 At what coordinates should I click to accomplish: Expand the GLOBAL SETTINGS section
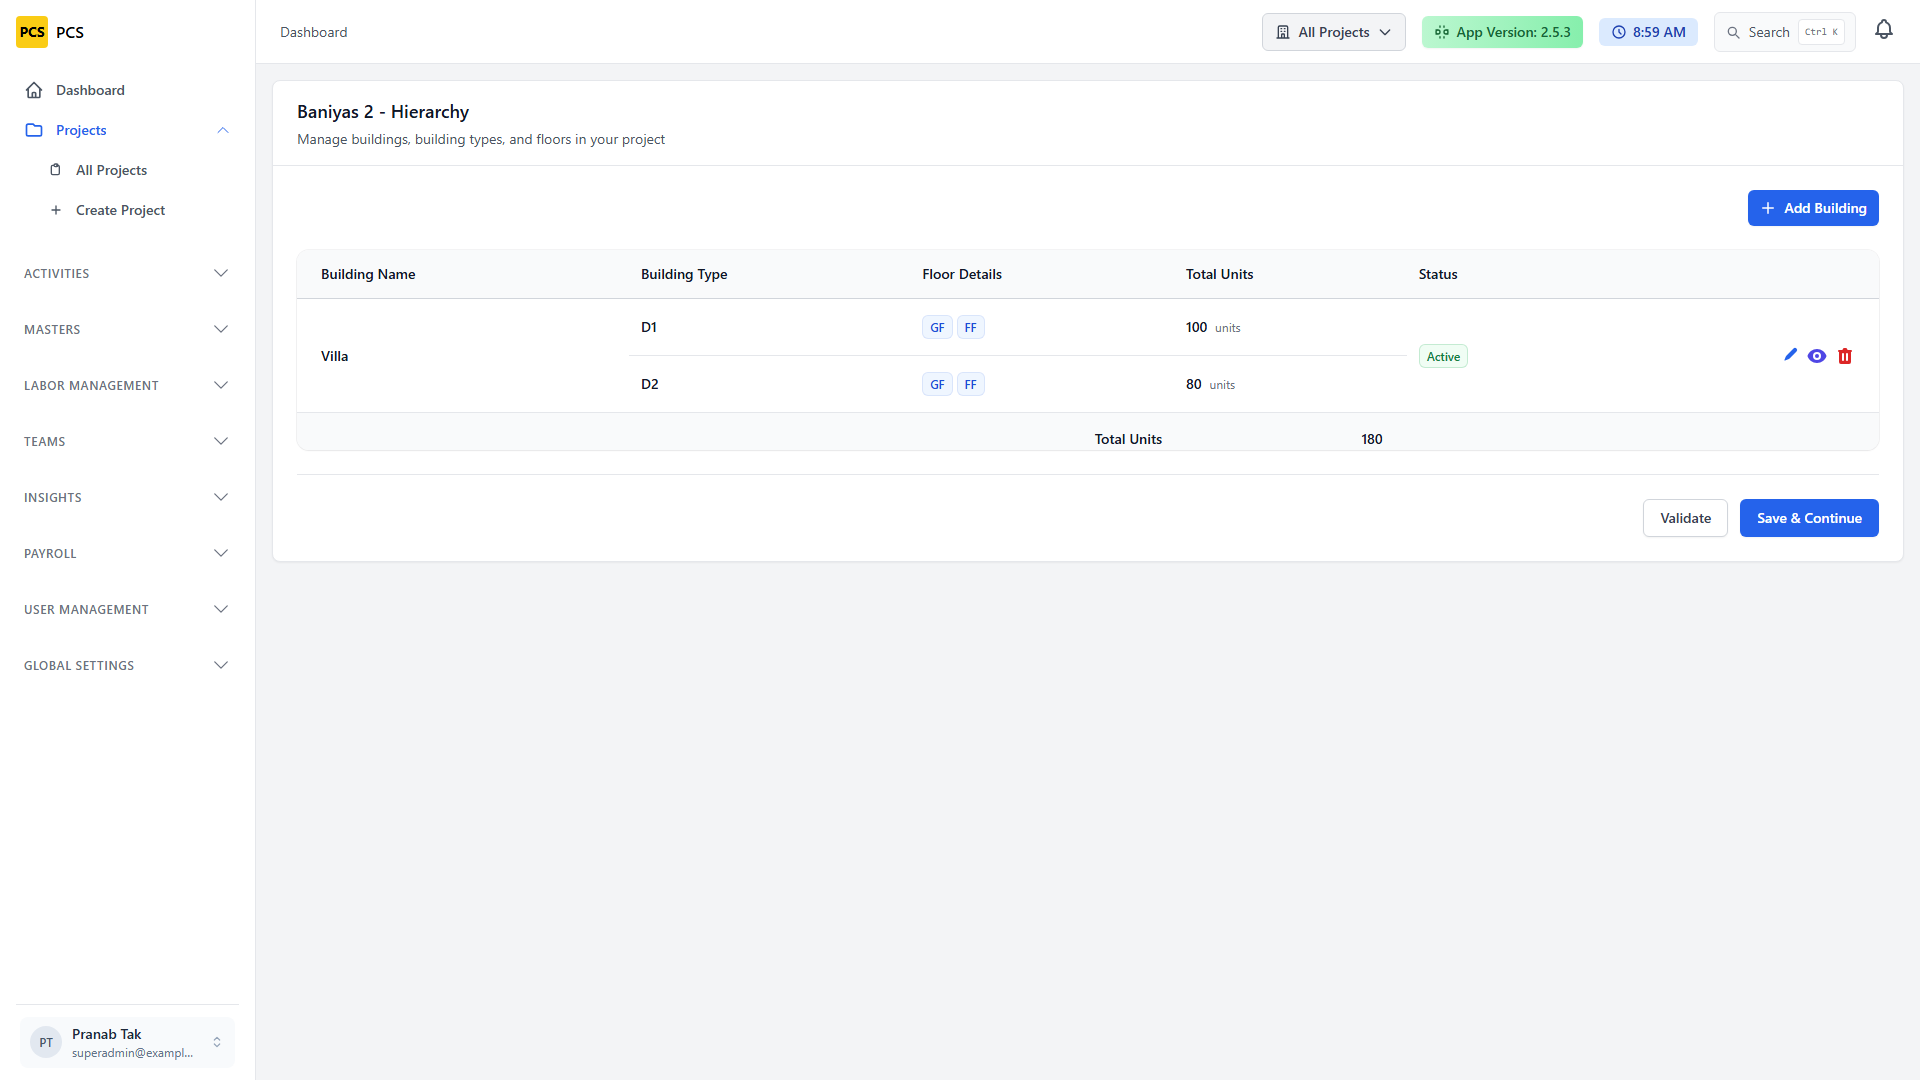click(127, 666)
